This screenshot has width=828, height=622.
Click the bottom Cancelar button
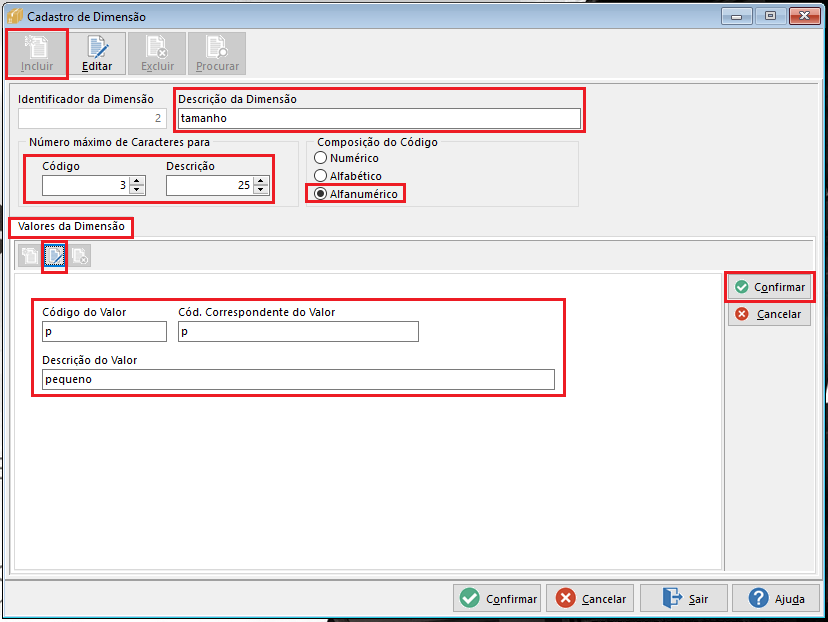pyautogui.click(x=590, y=598)
